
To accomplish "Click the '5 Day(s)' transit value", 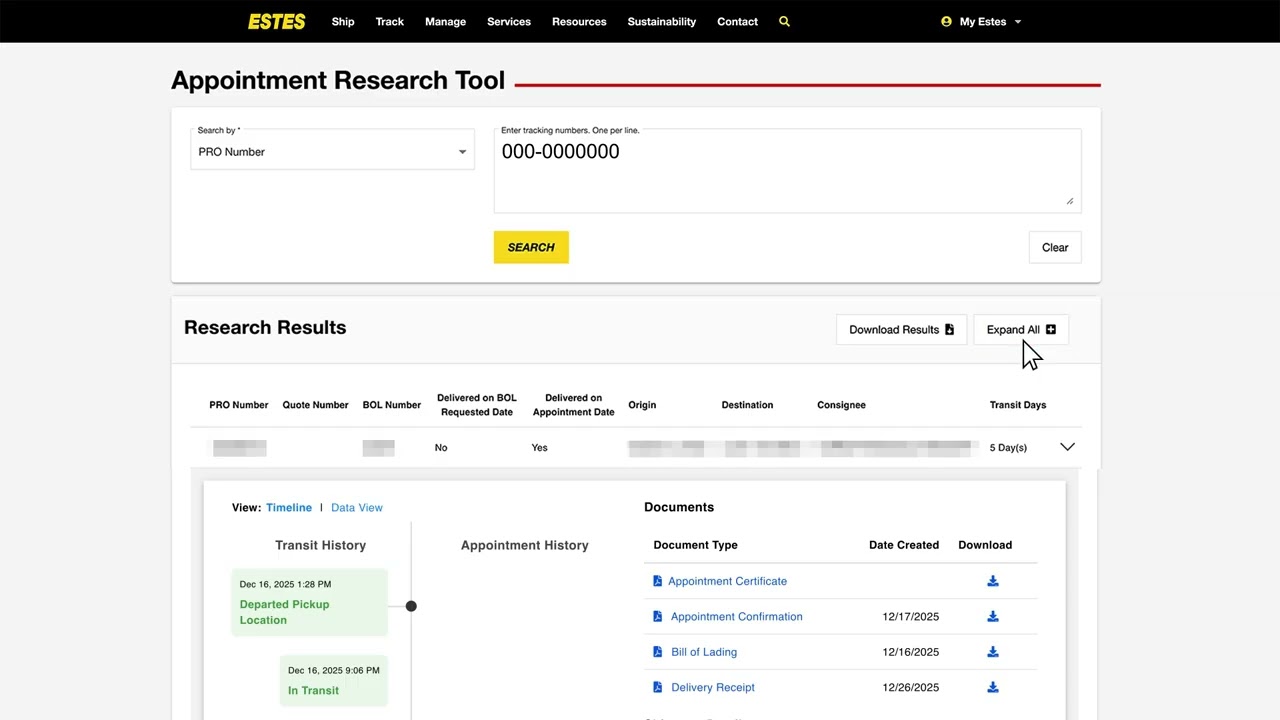I will point(1008,448).
